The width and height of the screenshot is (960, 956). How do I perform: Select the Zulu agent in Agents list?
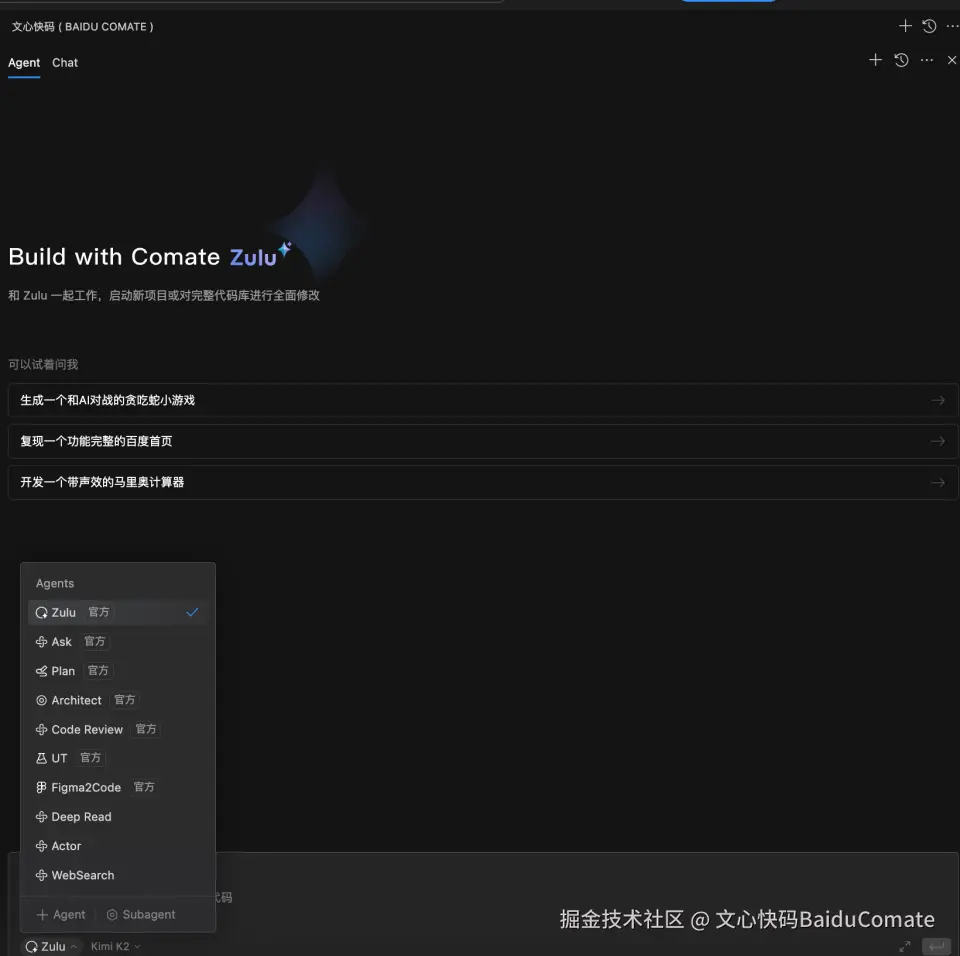pos(118,612)
